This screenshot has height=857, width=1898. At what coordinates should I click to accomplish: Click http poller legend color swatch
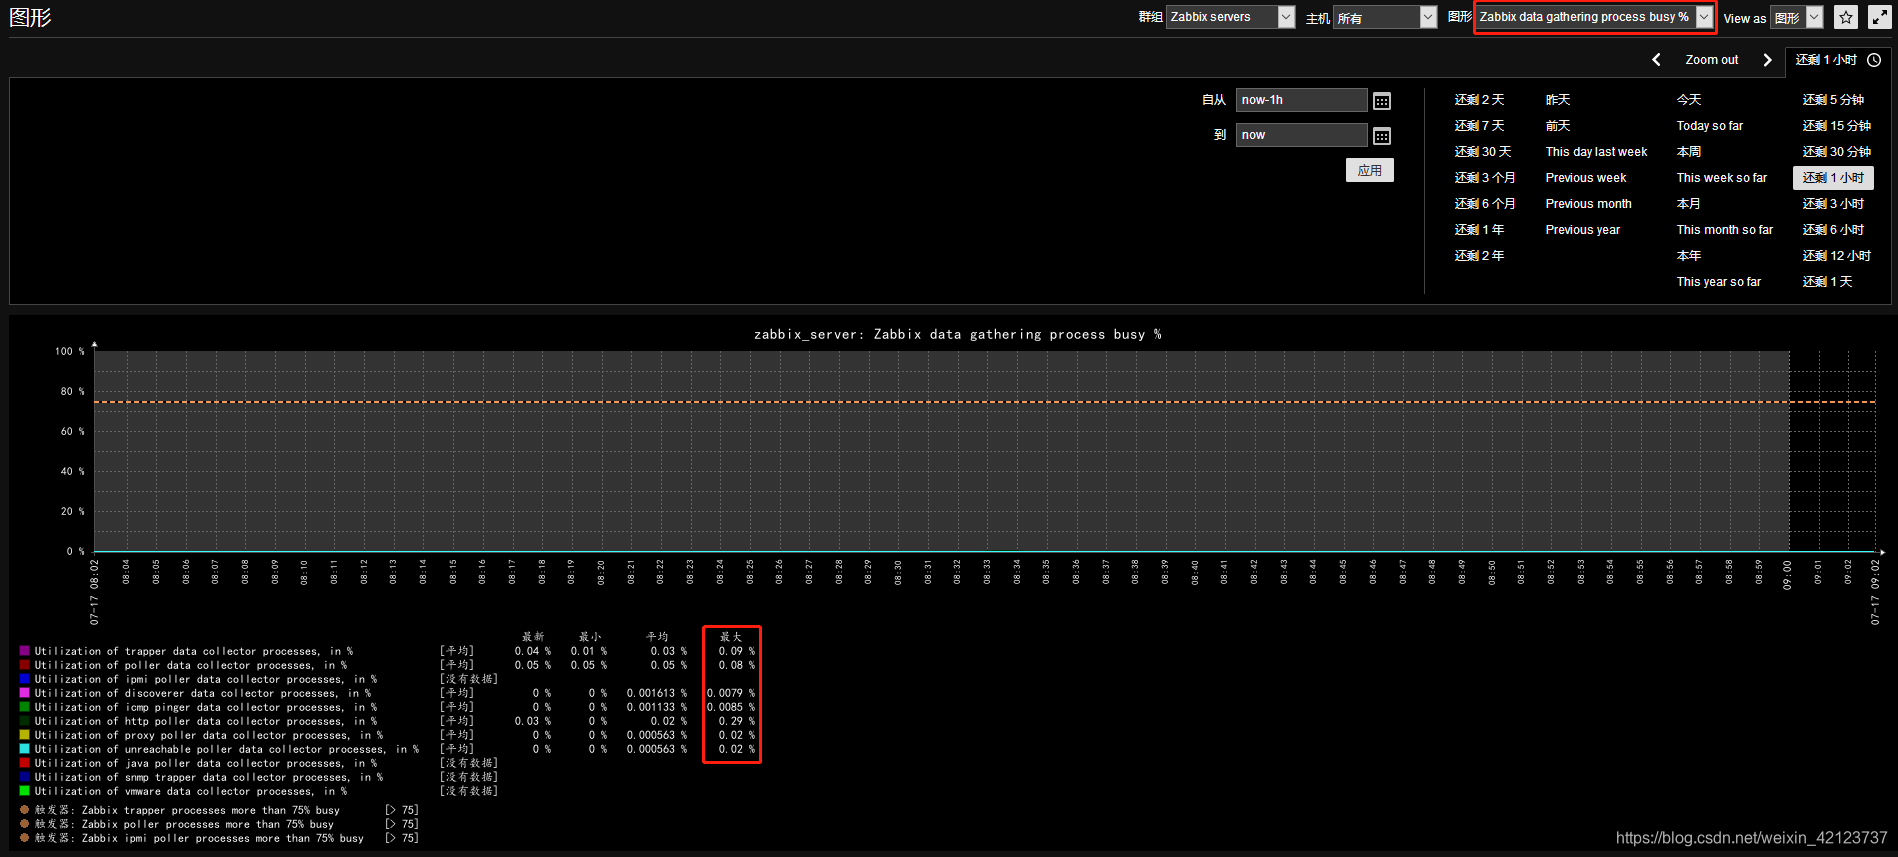point(24,721)
